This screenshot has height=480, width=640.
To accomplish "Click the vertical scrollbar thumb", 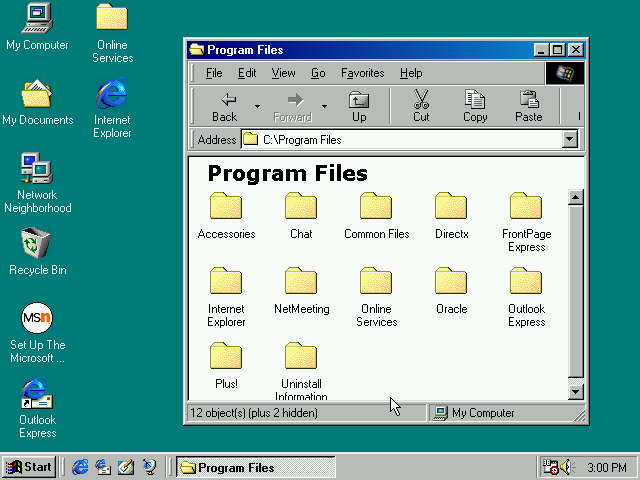I will (x=576, y=291).
